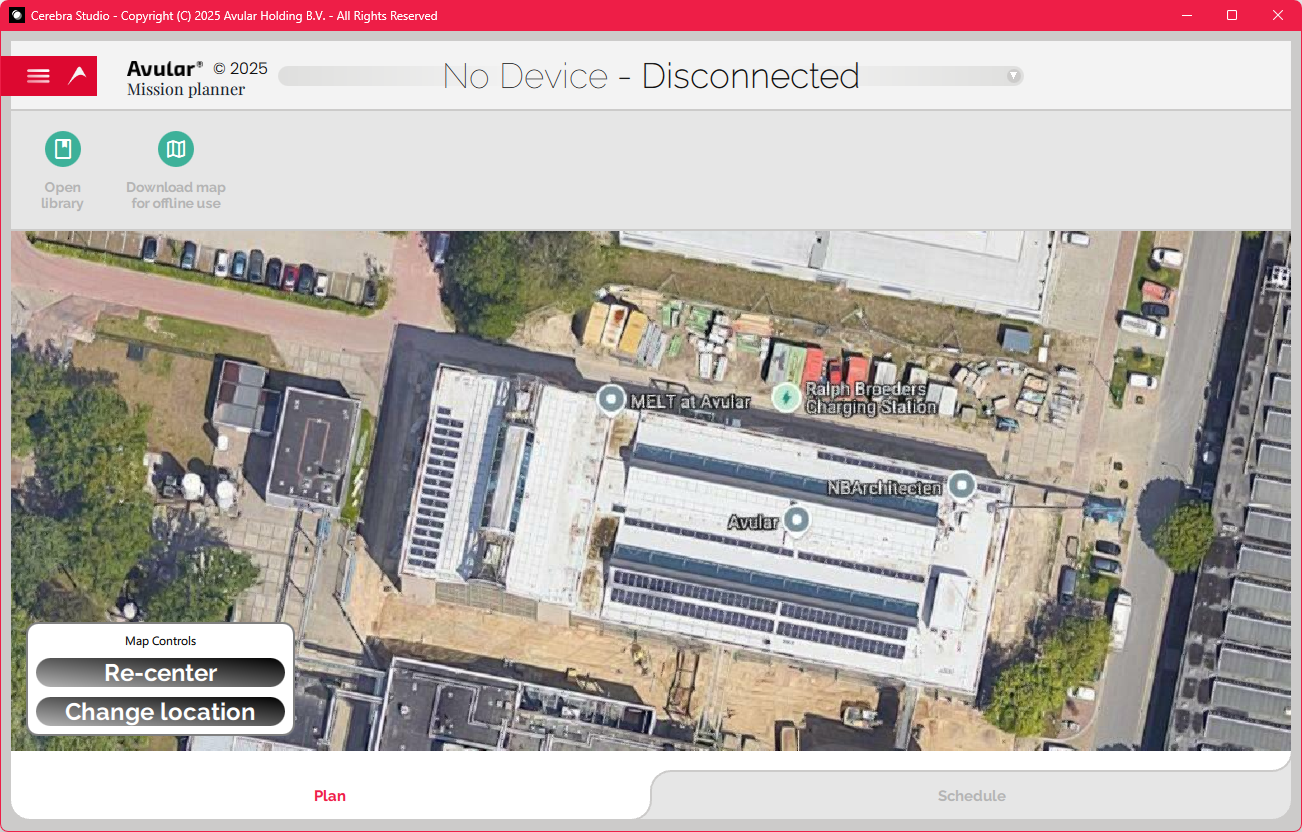Click the Change location button
This screenshot has height=832, width=1302.
(x=160, y=712)
